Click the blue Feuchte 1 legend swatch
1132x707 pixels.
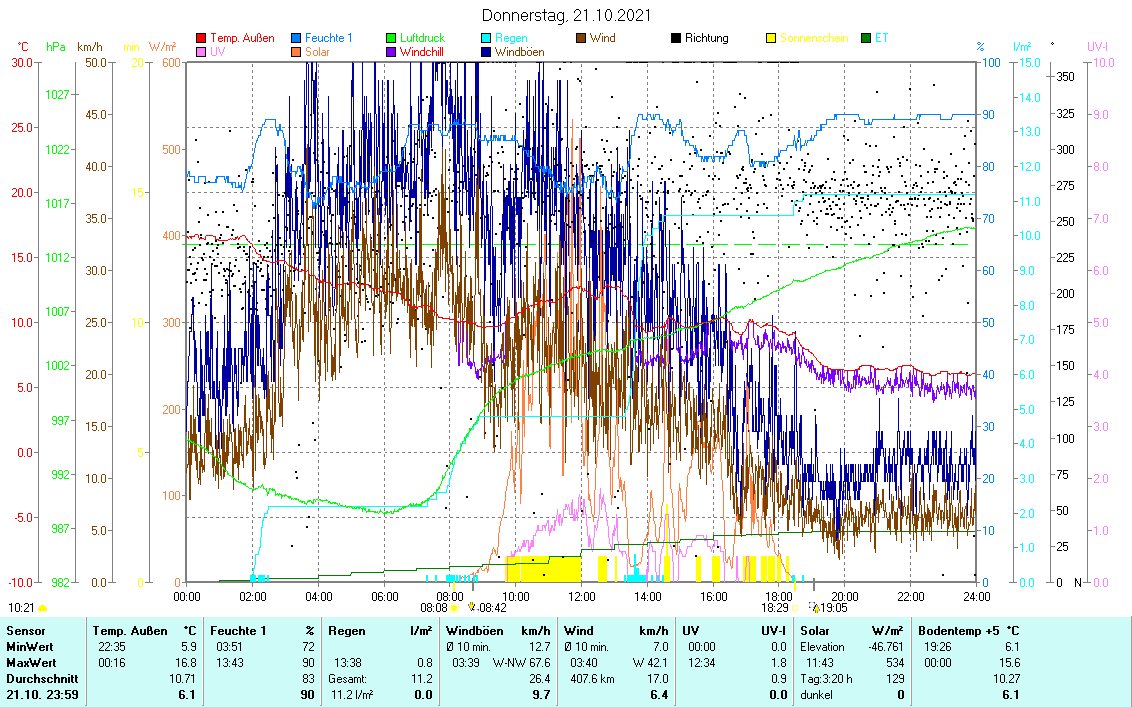(x=296, y=38)
